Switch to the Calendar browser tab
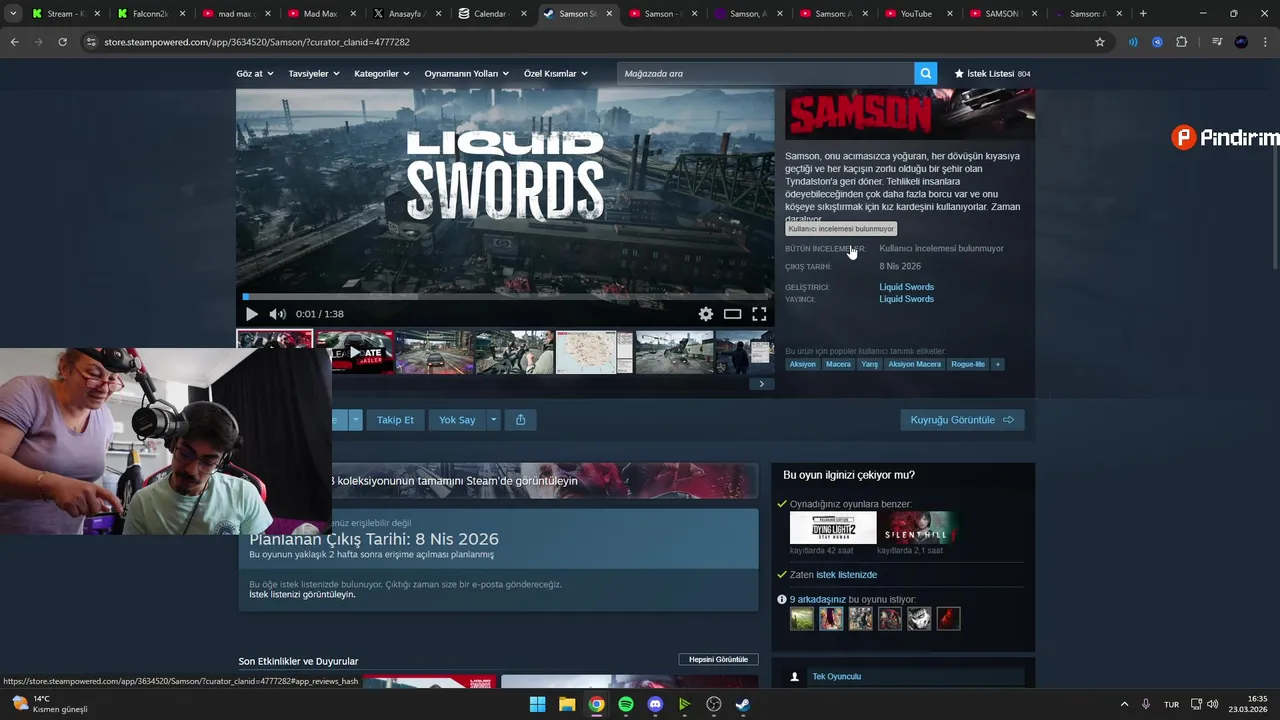The width and height of the screenshot is (1280, 720). pyautogui.click(x=490, y=14)
